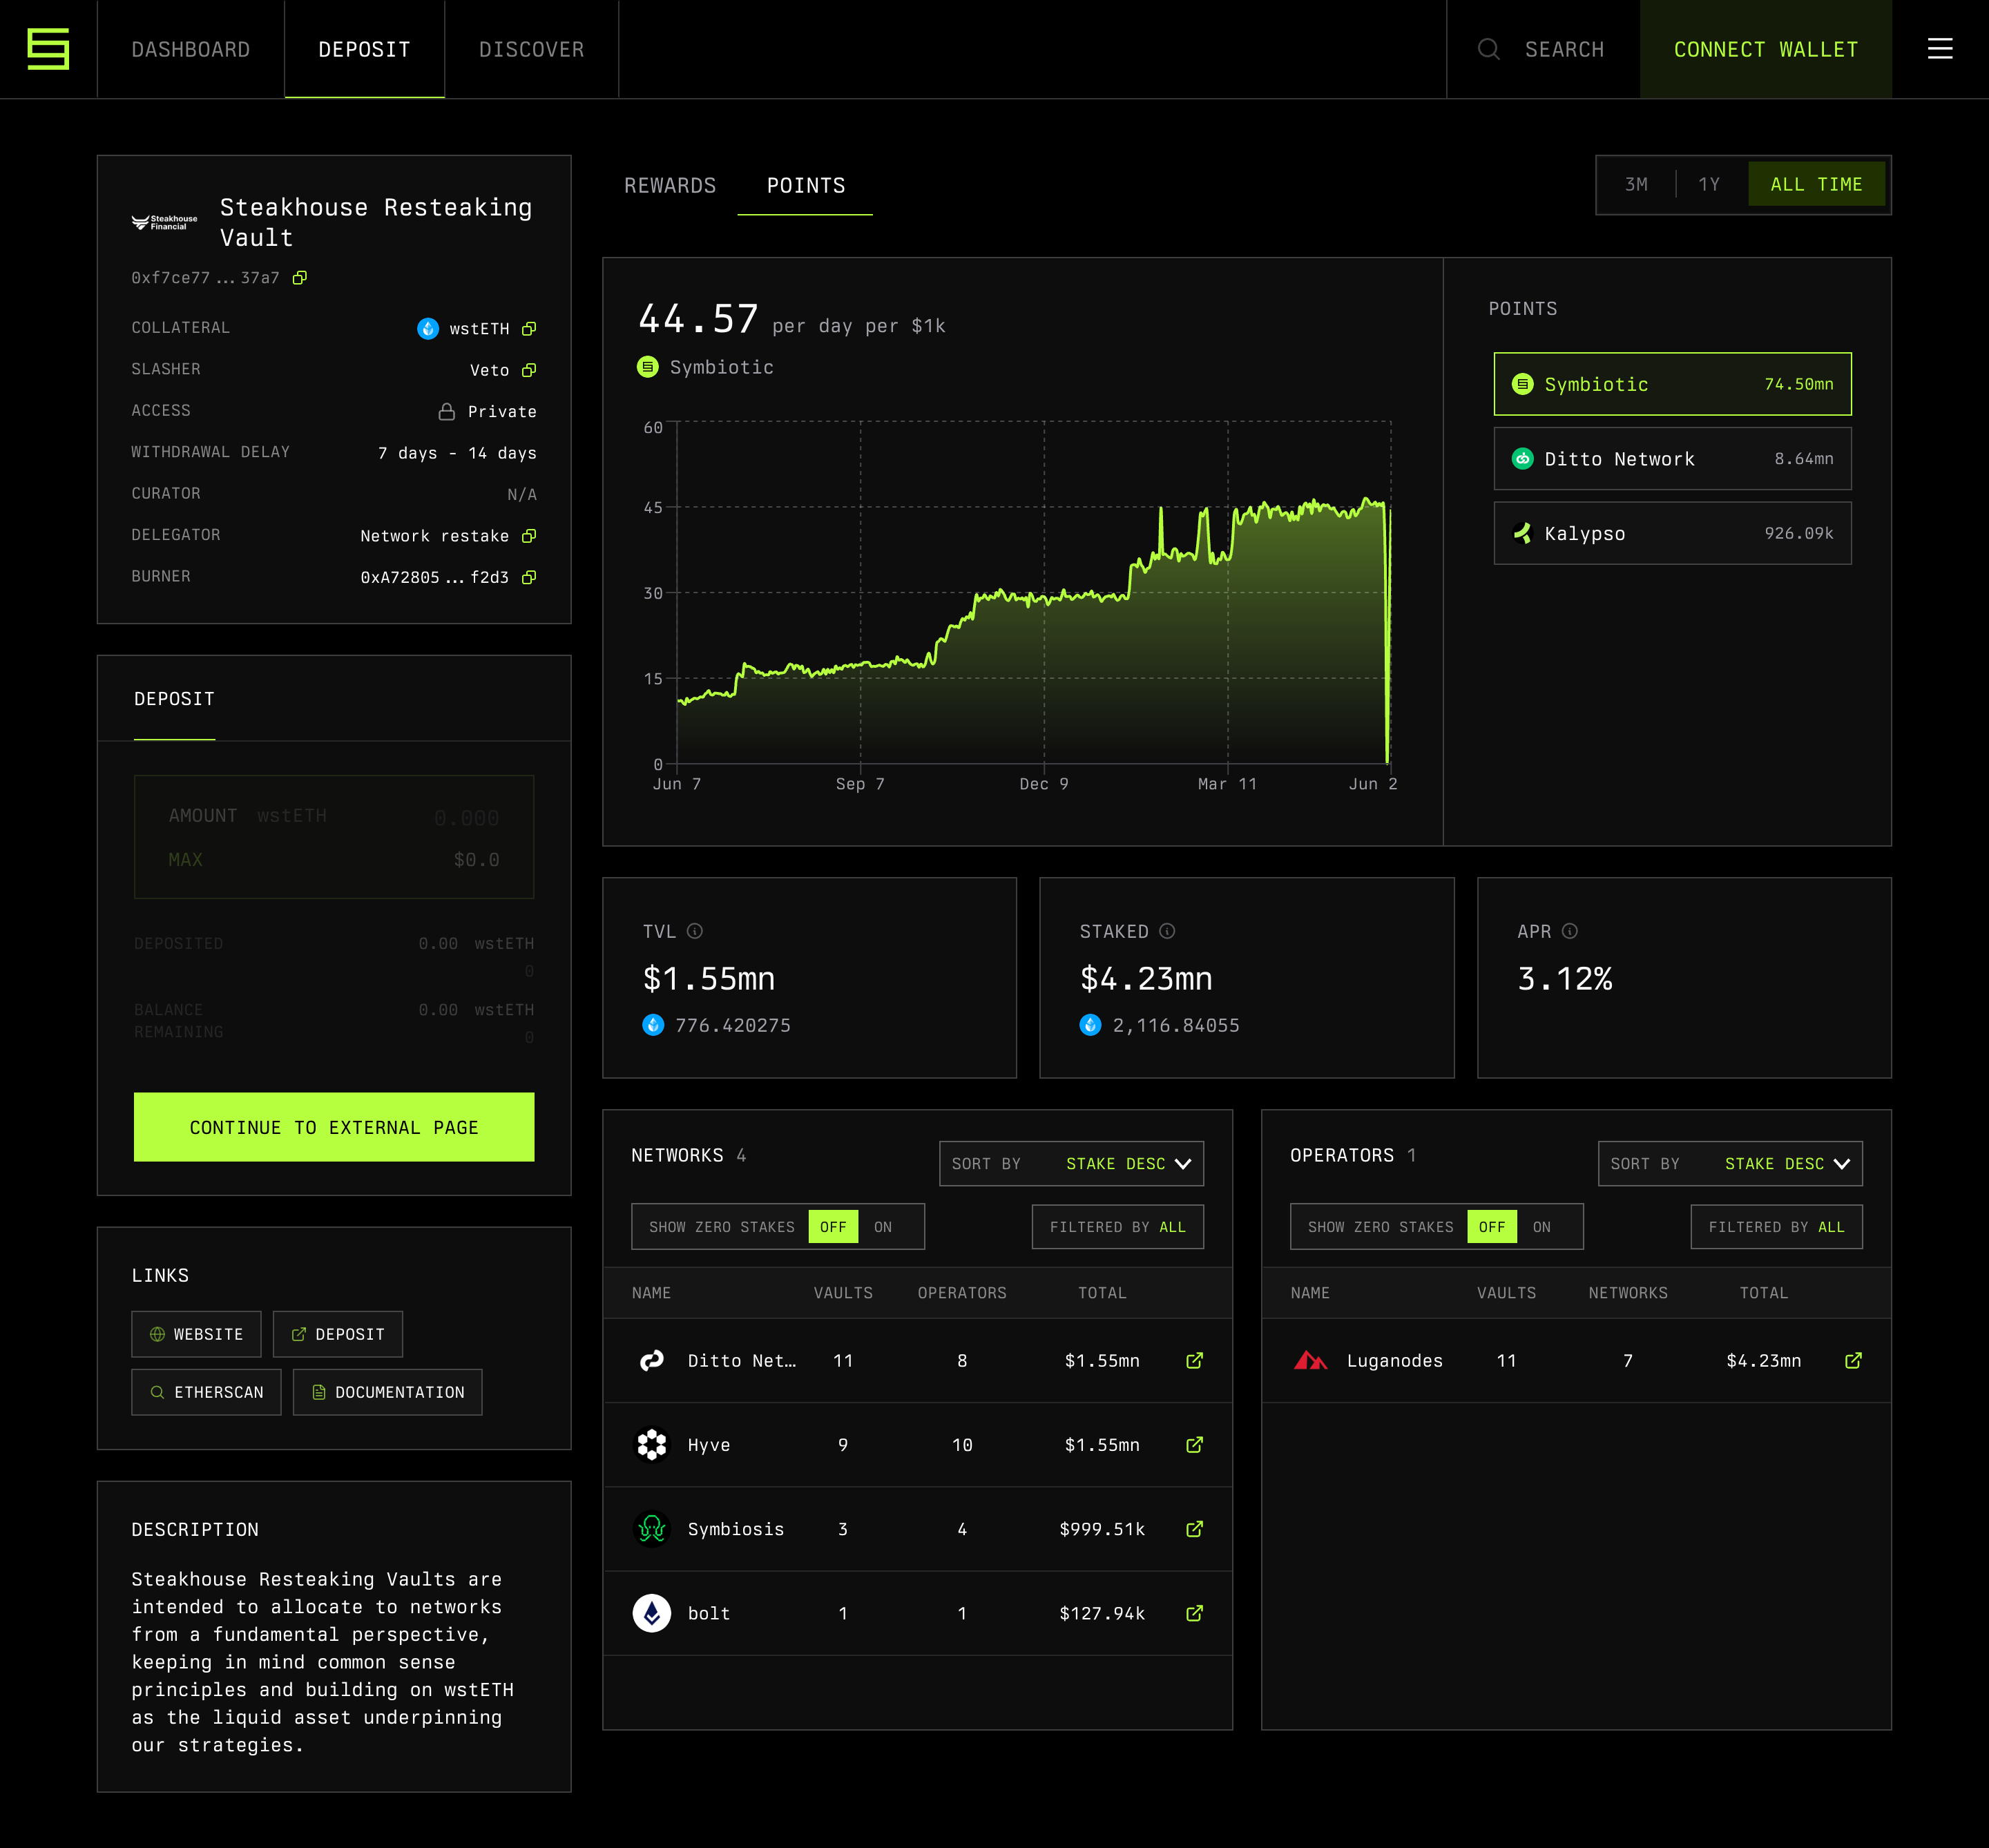Open Network restake delegator link icon
This screenshot has height=1848, width=1989.
[529, 536]
